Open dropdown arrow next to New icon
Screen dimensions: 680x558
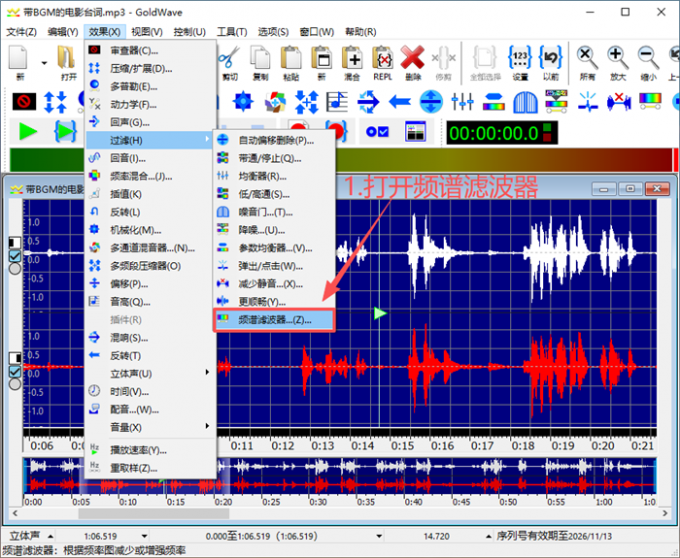click(44, 63)
